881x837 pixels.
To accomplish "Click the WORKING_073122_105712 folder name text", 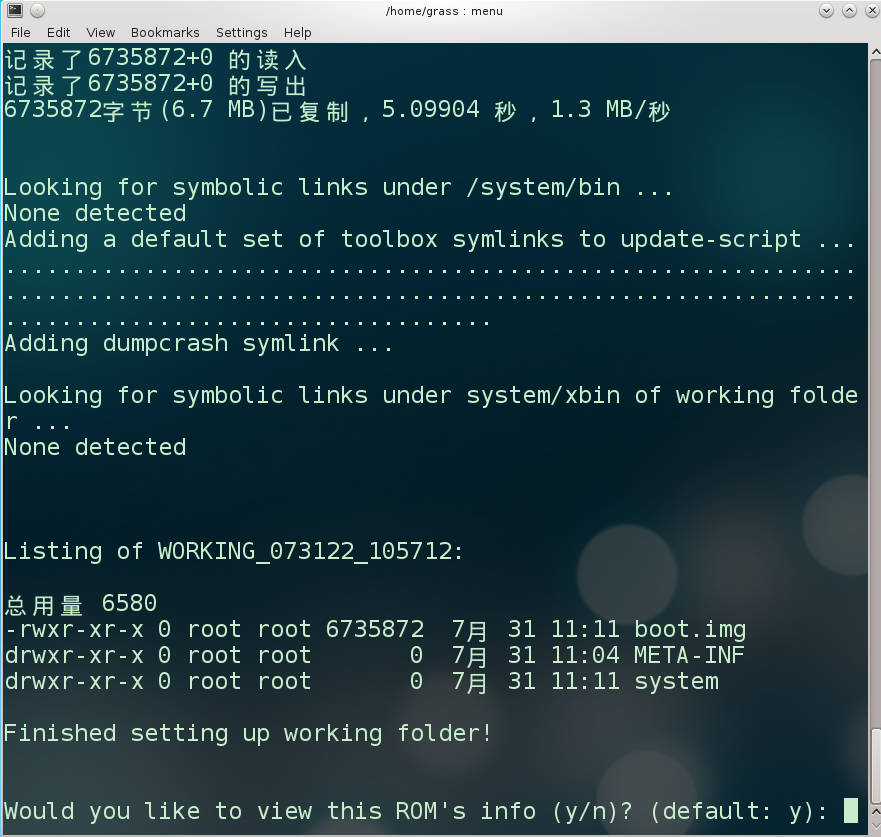I will click(x=305, y=551).
